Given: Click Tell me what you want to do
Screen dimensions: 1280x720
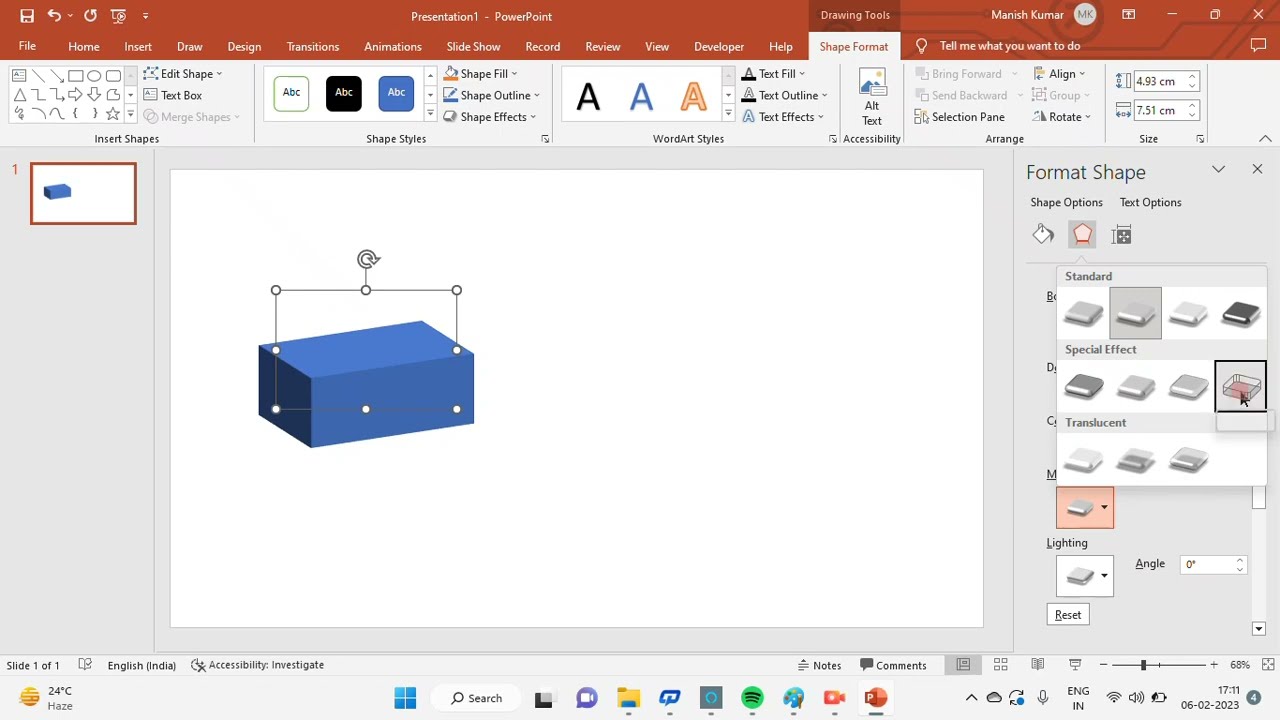Looking at the screenshot, I should coord(1009,46).
